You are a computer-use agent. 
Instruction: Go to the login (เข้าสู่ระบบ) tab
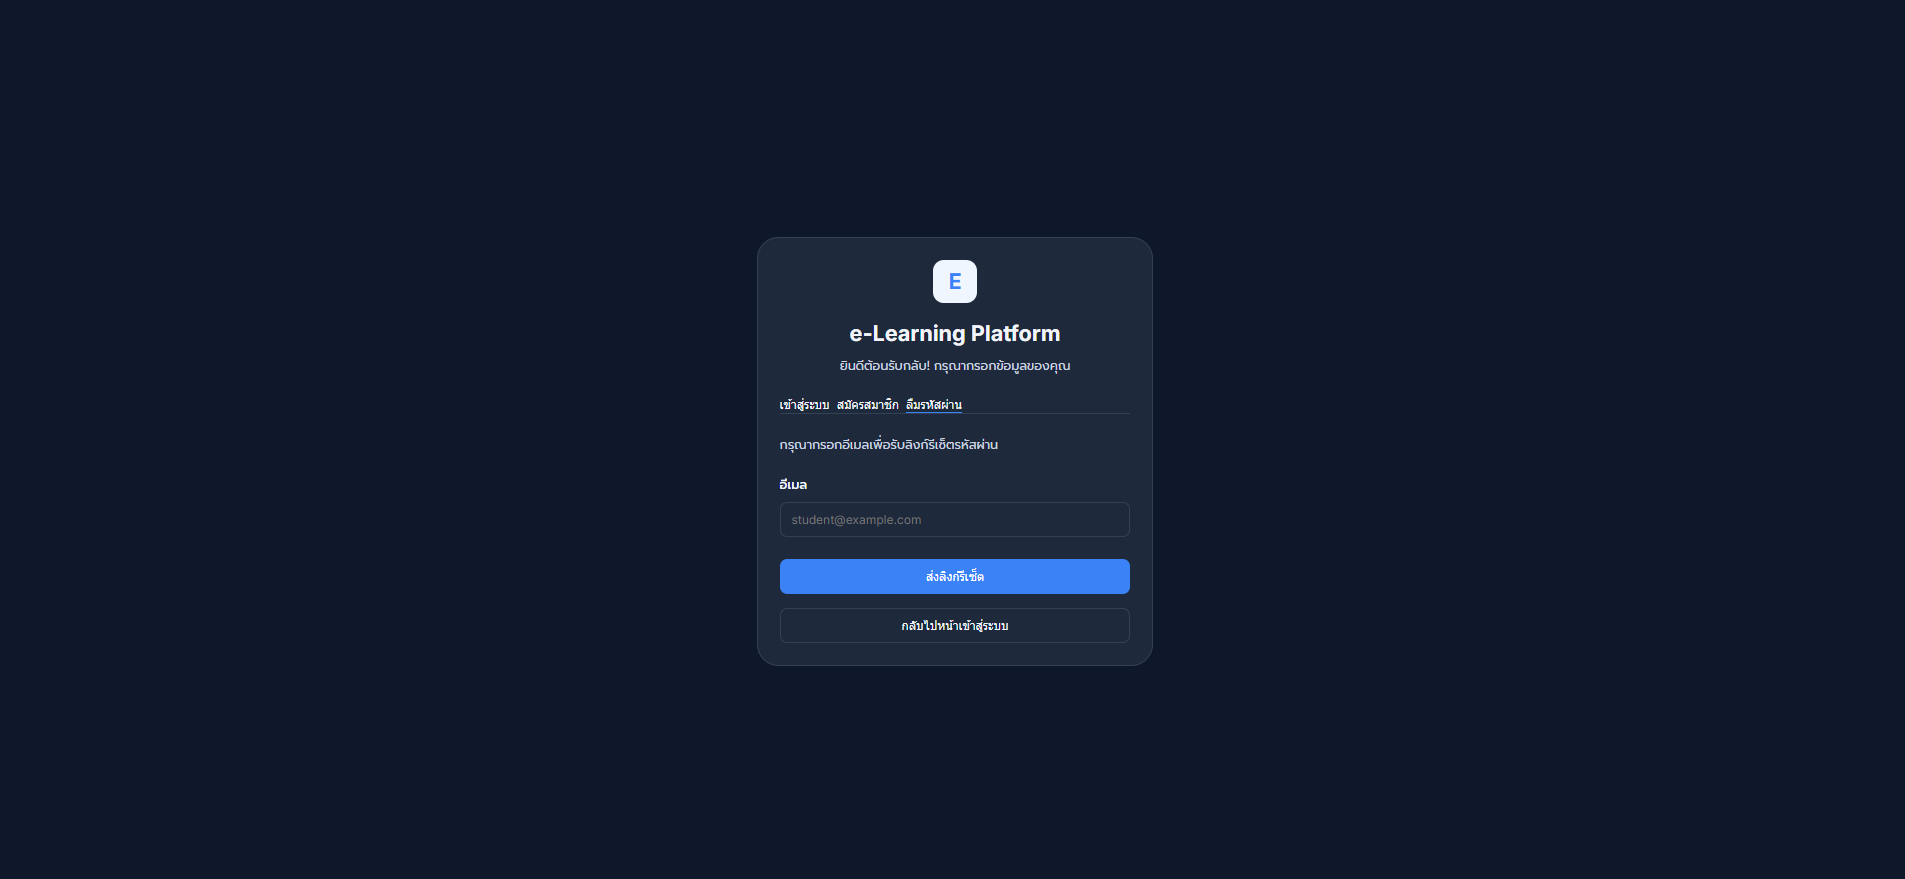pyautogui.click(x=804, y=405)
